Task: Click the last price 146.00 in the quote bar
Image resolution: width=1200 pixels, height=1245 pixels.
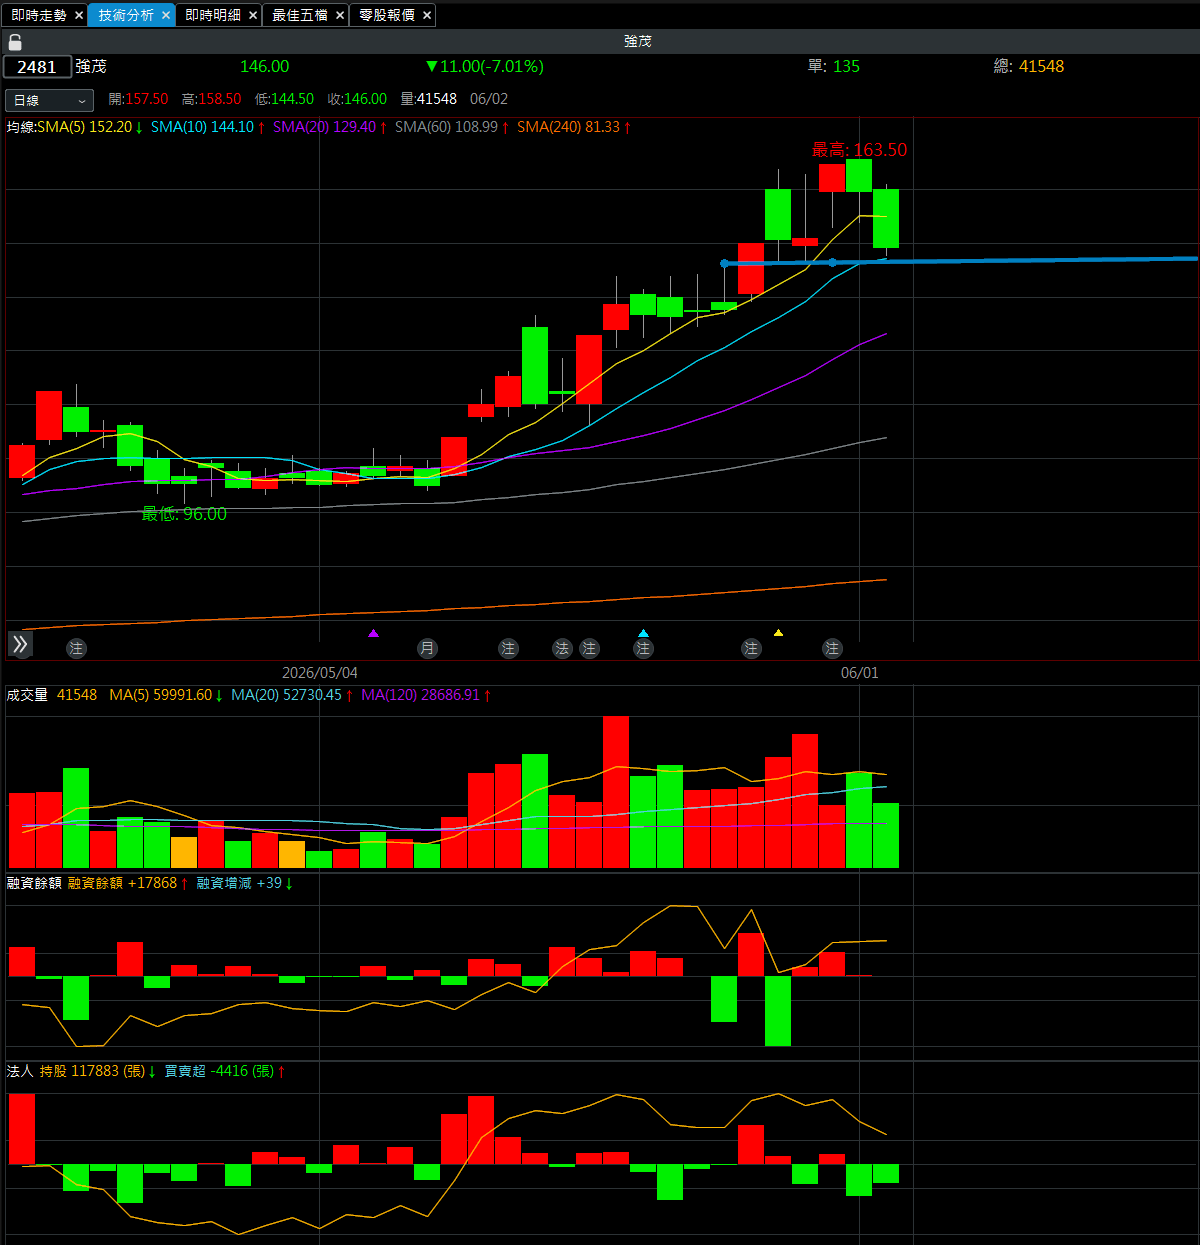Action: tap(265, 66)
